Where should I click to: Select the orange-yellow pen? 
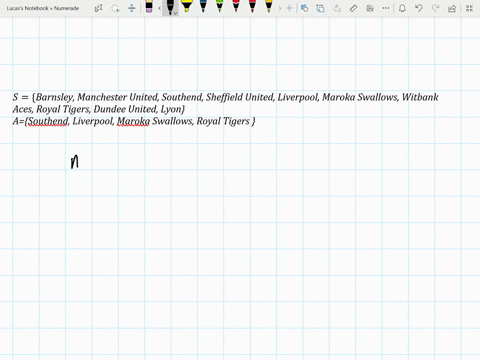269,6
